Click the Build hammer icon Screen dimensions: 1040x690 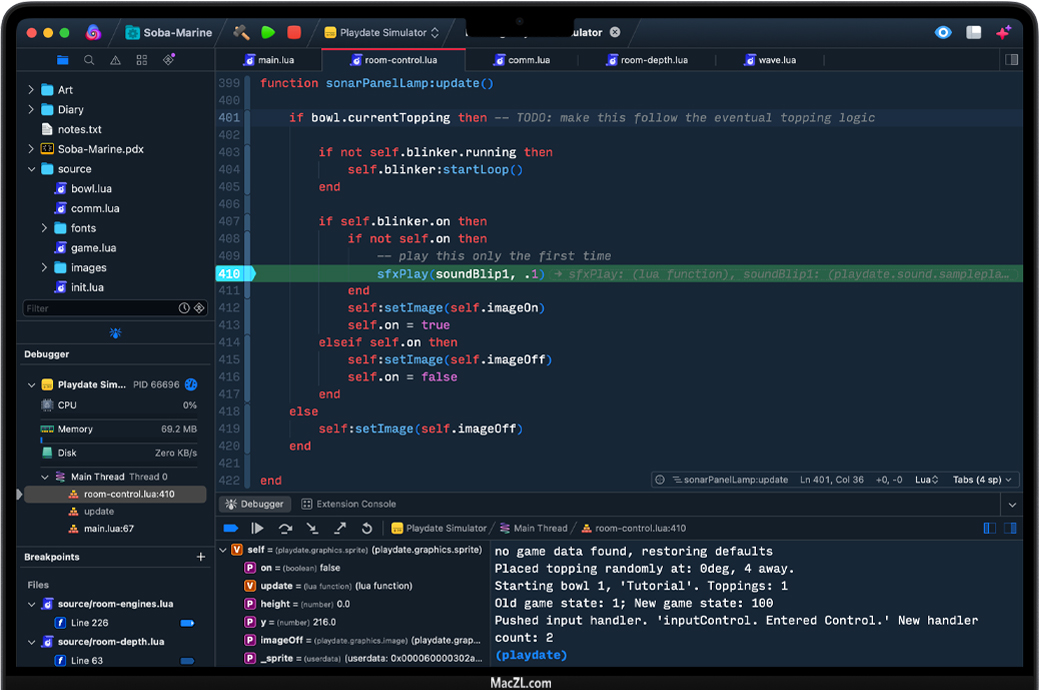(241, 32)
